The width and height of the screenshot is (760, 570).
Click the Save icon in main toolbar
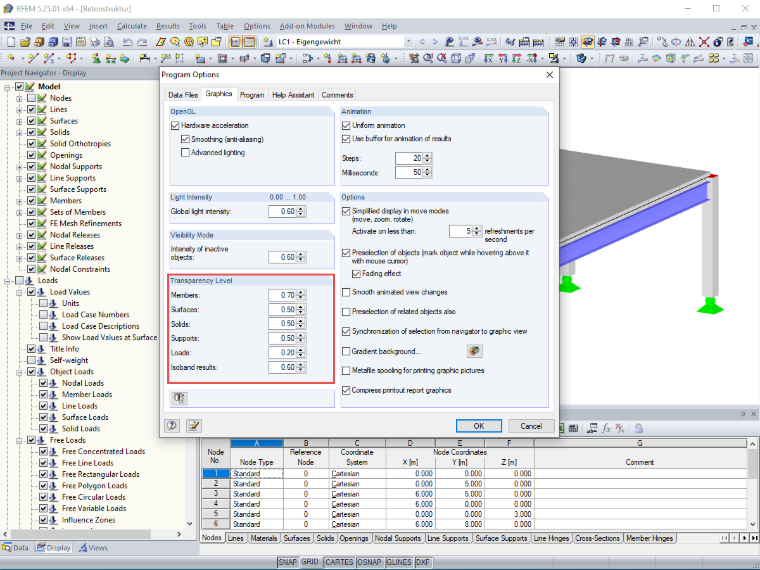[67, 42]
